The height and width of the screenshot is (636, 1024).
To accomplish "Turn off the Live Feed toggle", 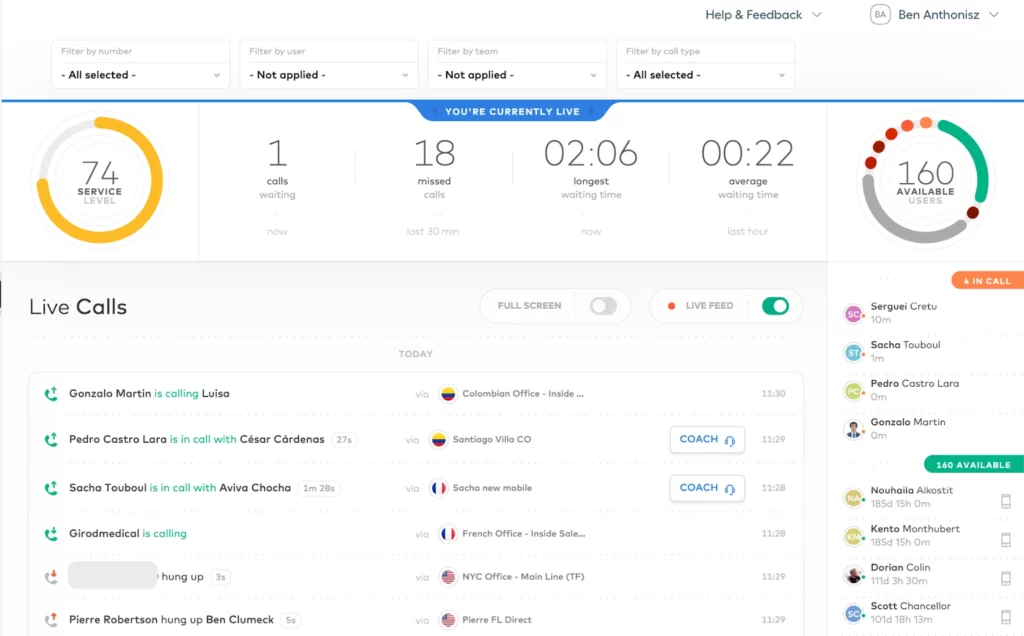I will click(x=775, y=306).
